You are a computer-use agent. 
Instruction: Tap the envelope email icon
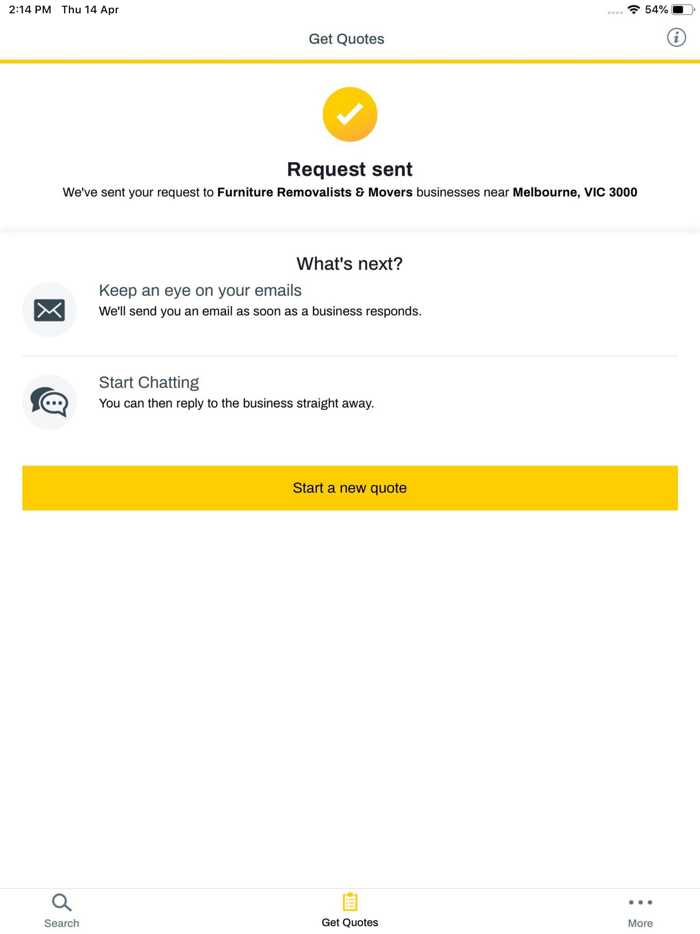click(49, 310)
